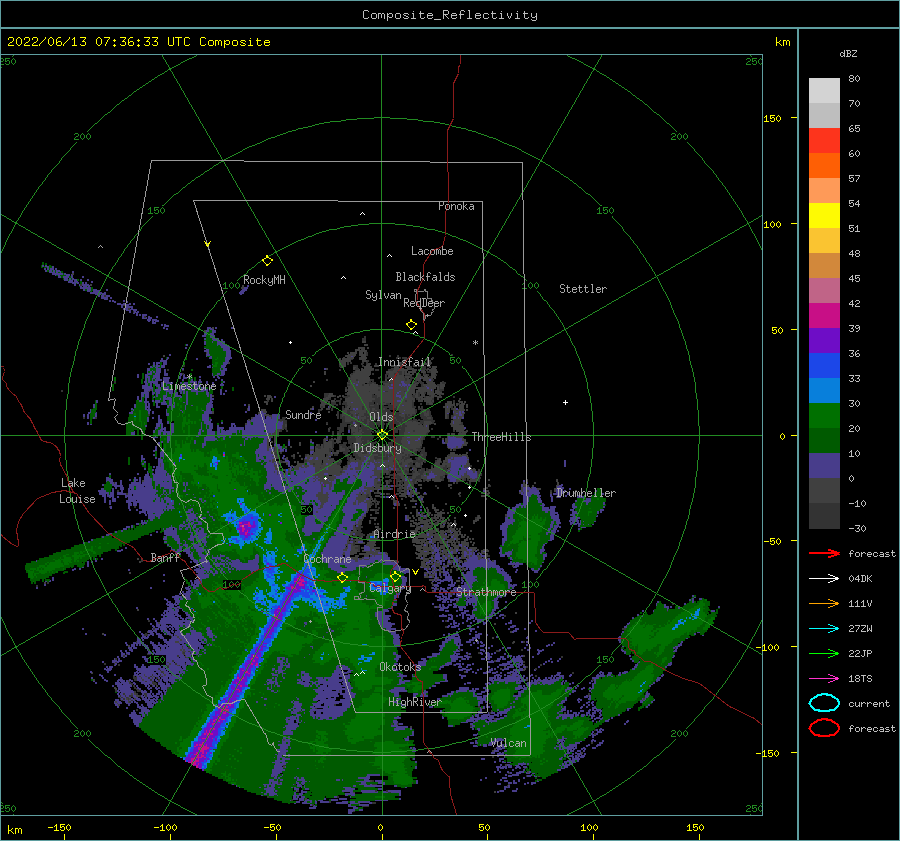Click the Strathmore city label
Image resolution: width=900 pixels, height=841 pixels.
click(486, 592)
